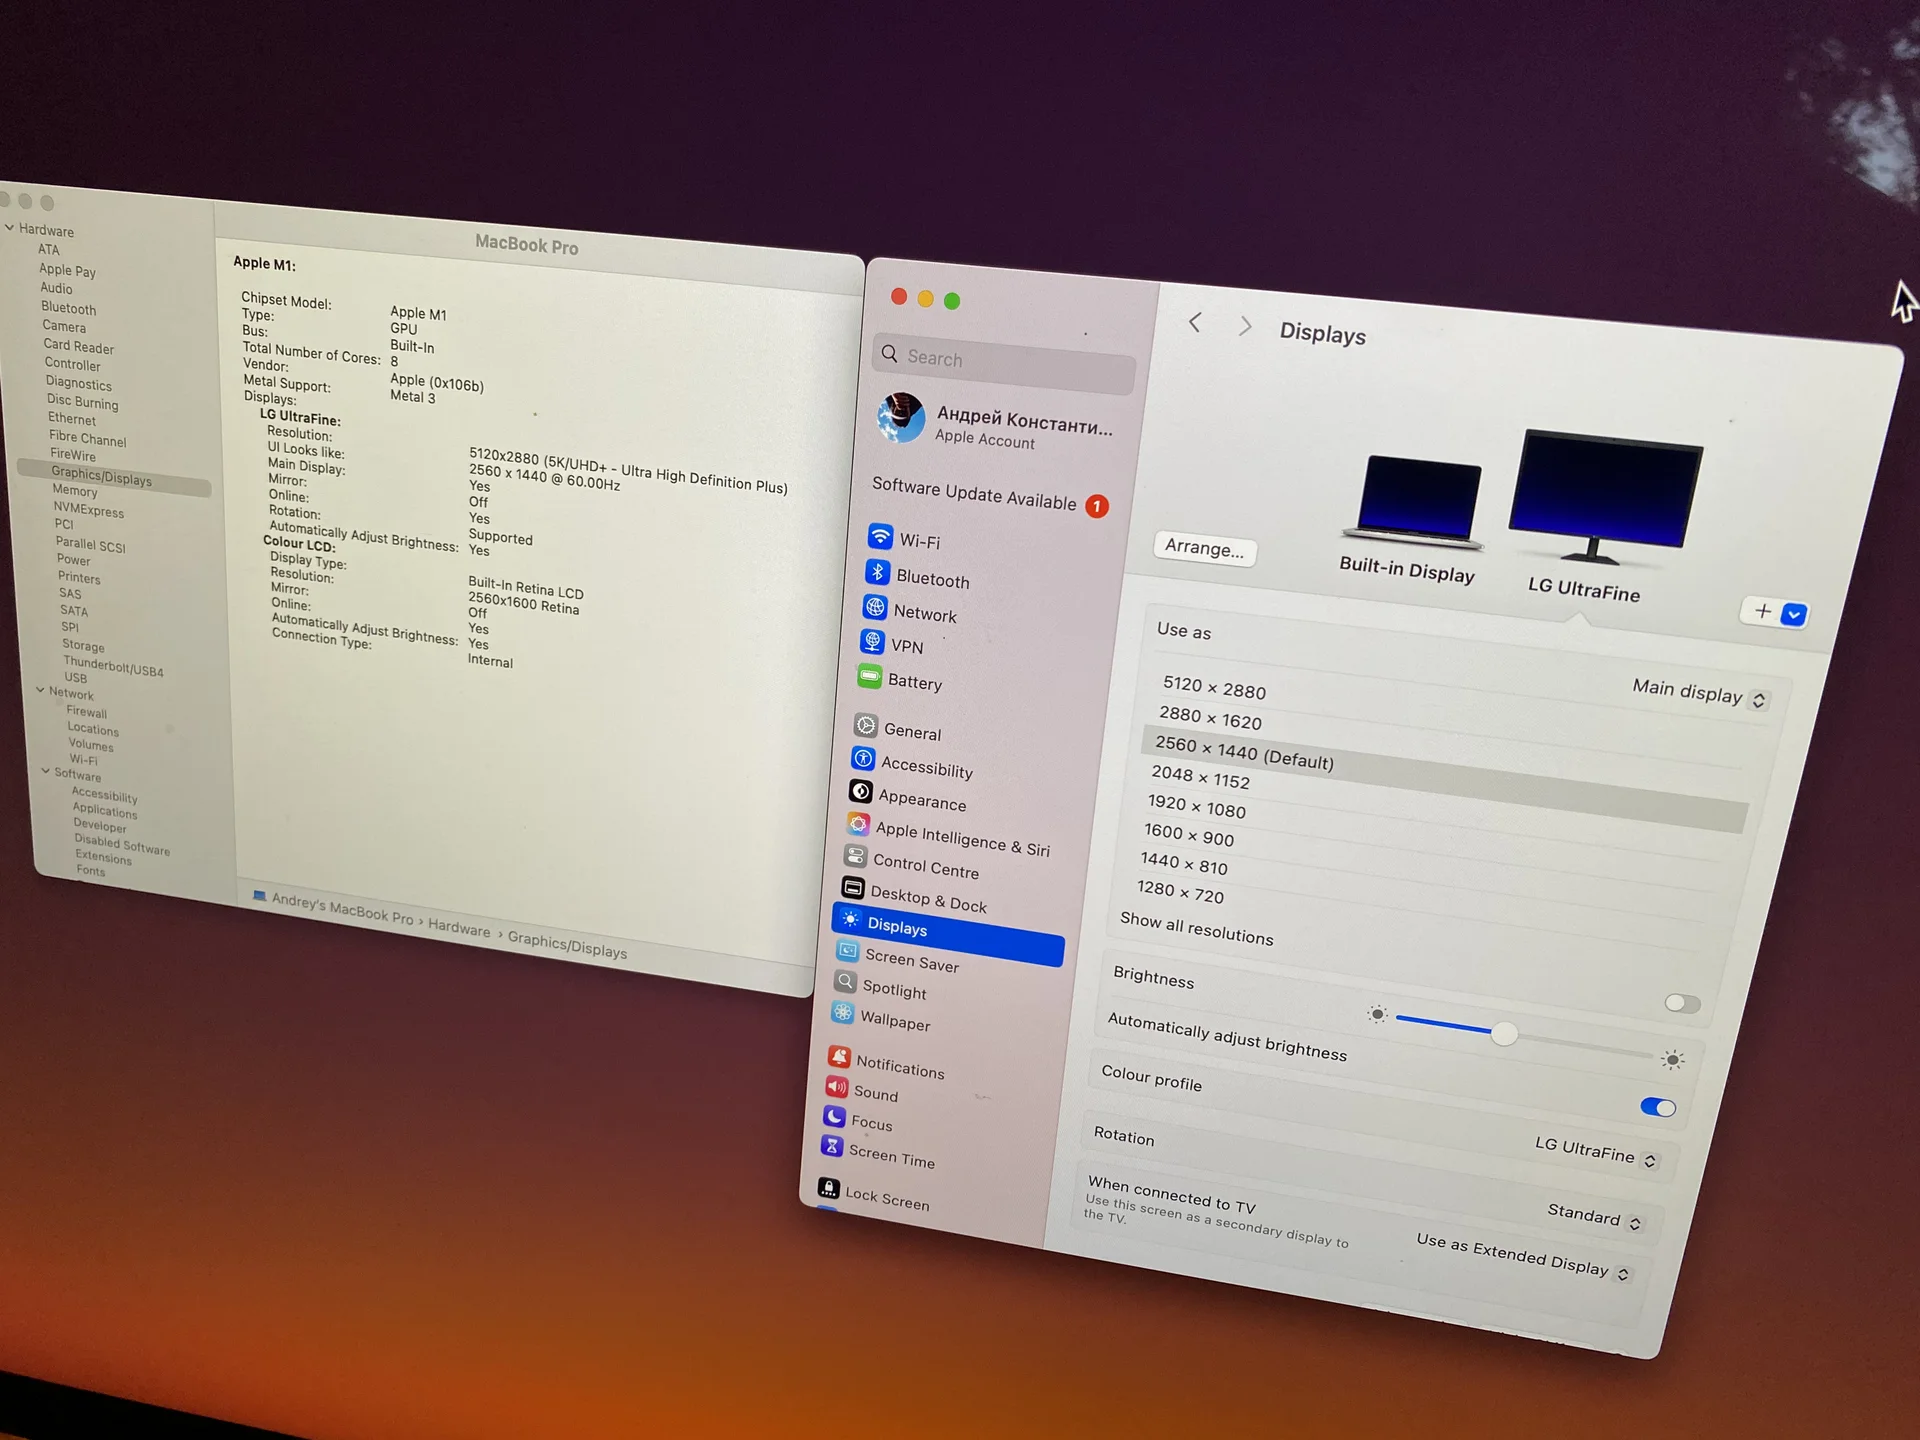This screenshot has width=1920, height=1440.
Task: Open the VPN icon in sidebar
Action: coord(872,641)
